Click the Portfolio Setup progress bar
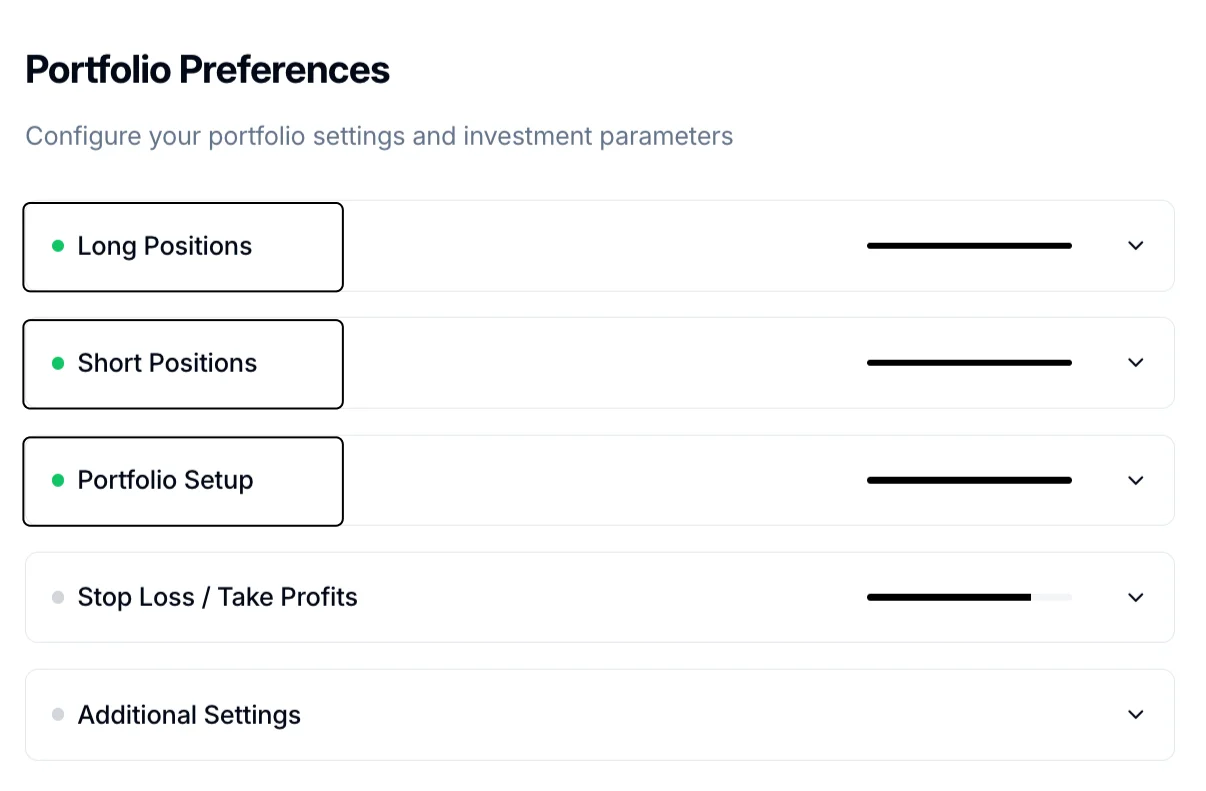1206x791 pixels. point(969,480)
